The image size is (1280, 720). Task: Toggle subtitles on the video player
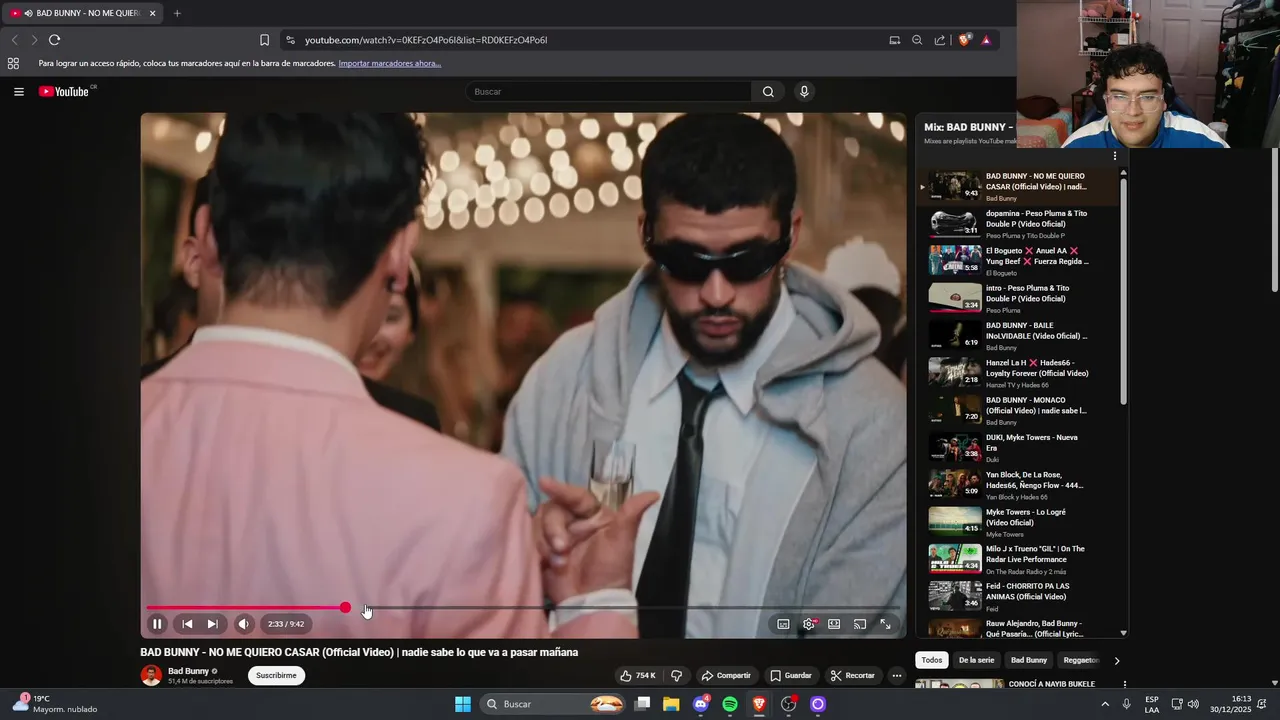pos(783,624)
